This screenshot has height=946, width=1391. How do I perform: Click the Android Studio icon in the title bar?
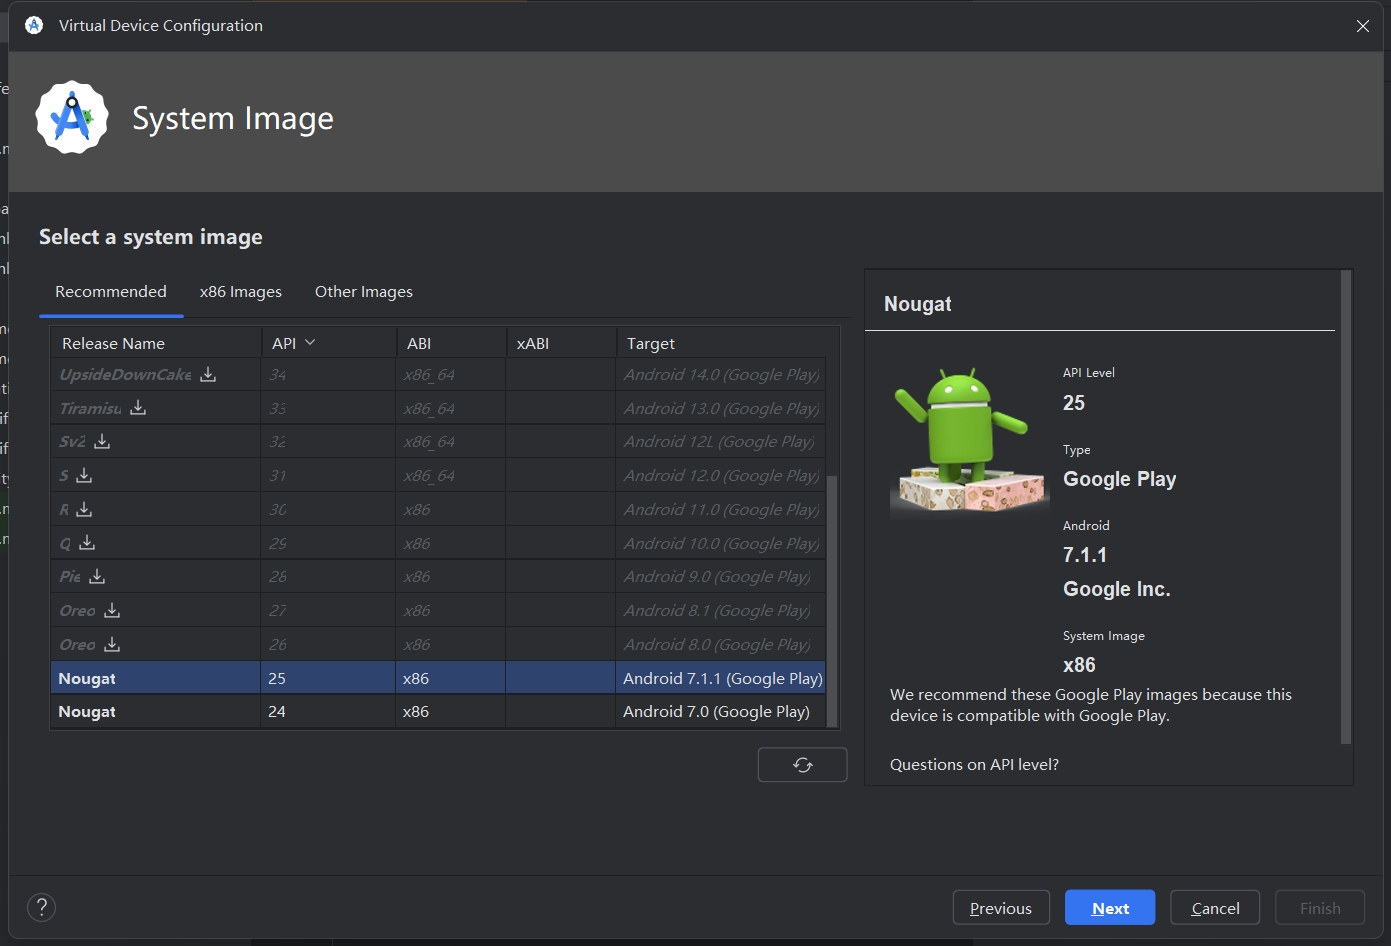click(34, 25)
